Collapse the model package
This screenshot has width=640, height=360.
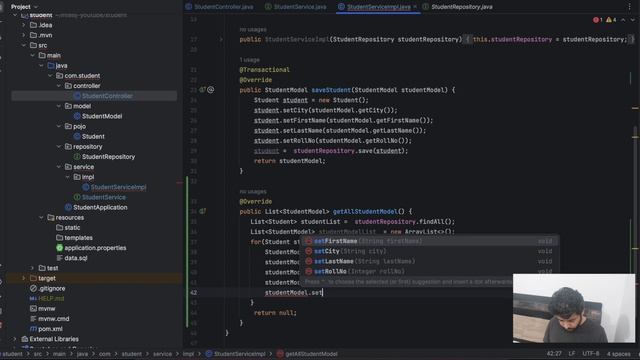(x=59, y=106)
